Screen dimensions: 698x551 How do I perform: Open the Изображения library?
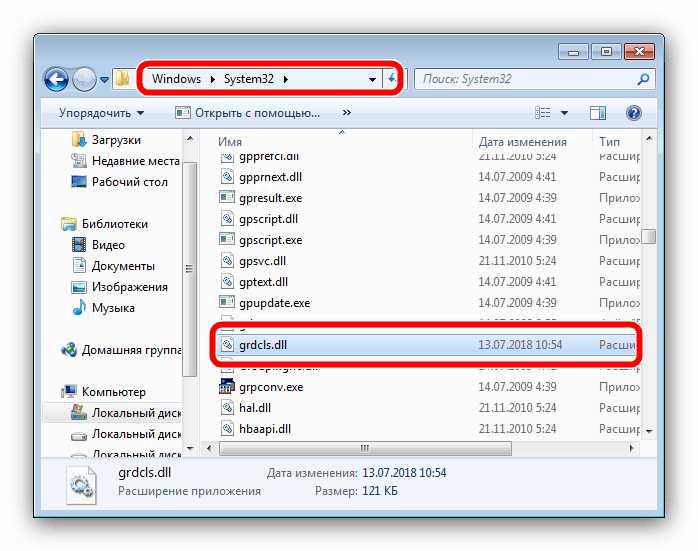pos(119,287)
